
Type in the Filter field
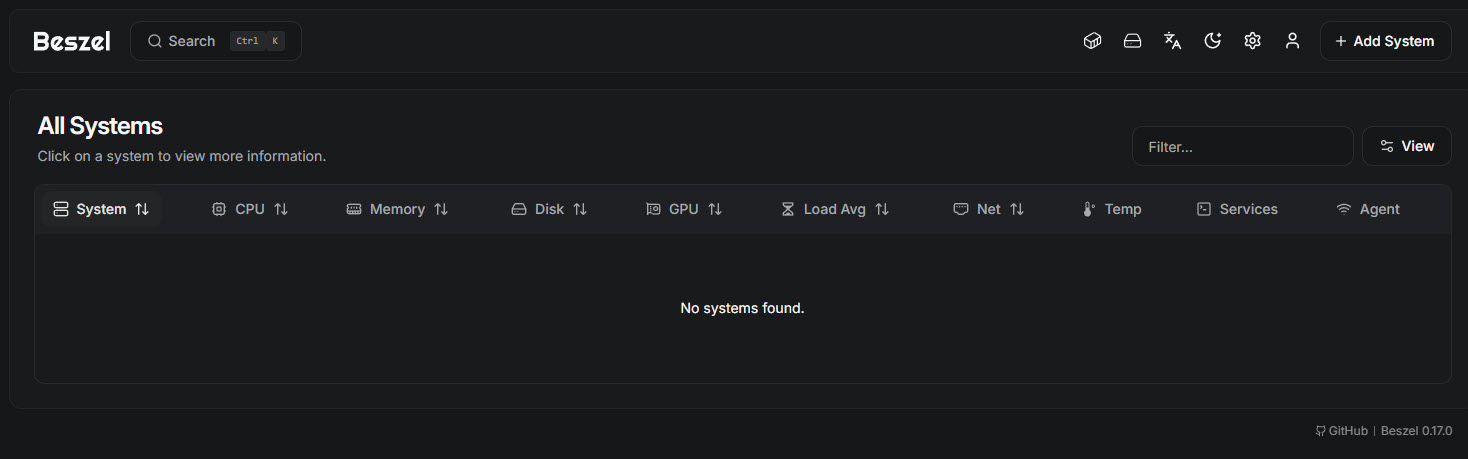point(1242,146)
